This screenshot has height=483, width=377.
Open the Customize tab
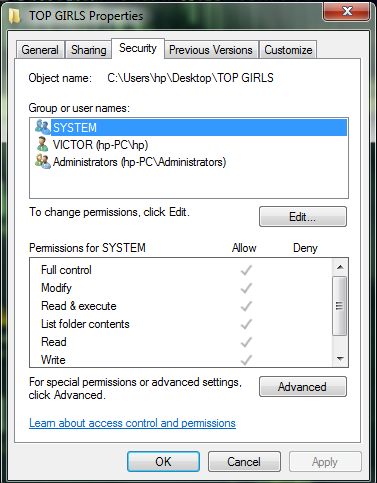pyautogui.click(x=288, y=50)
